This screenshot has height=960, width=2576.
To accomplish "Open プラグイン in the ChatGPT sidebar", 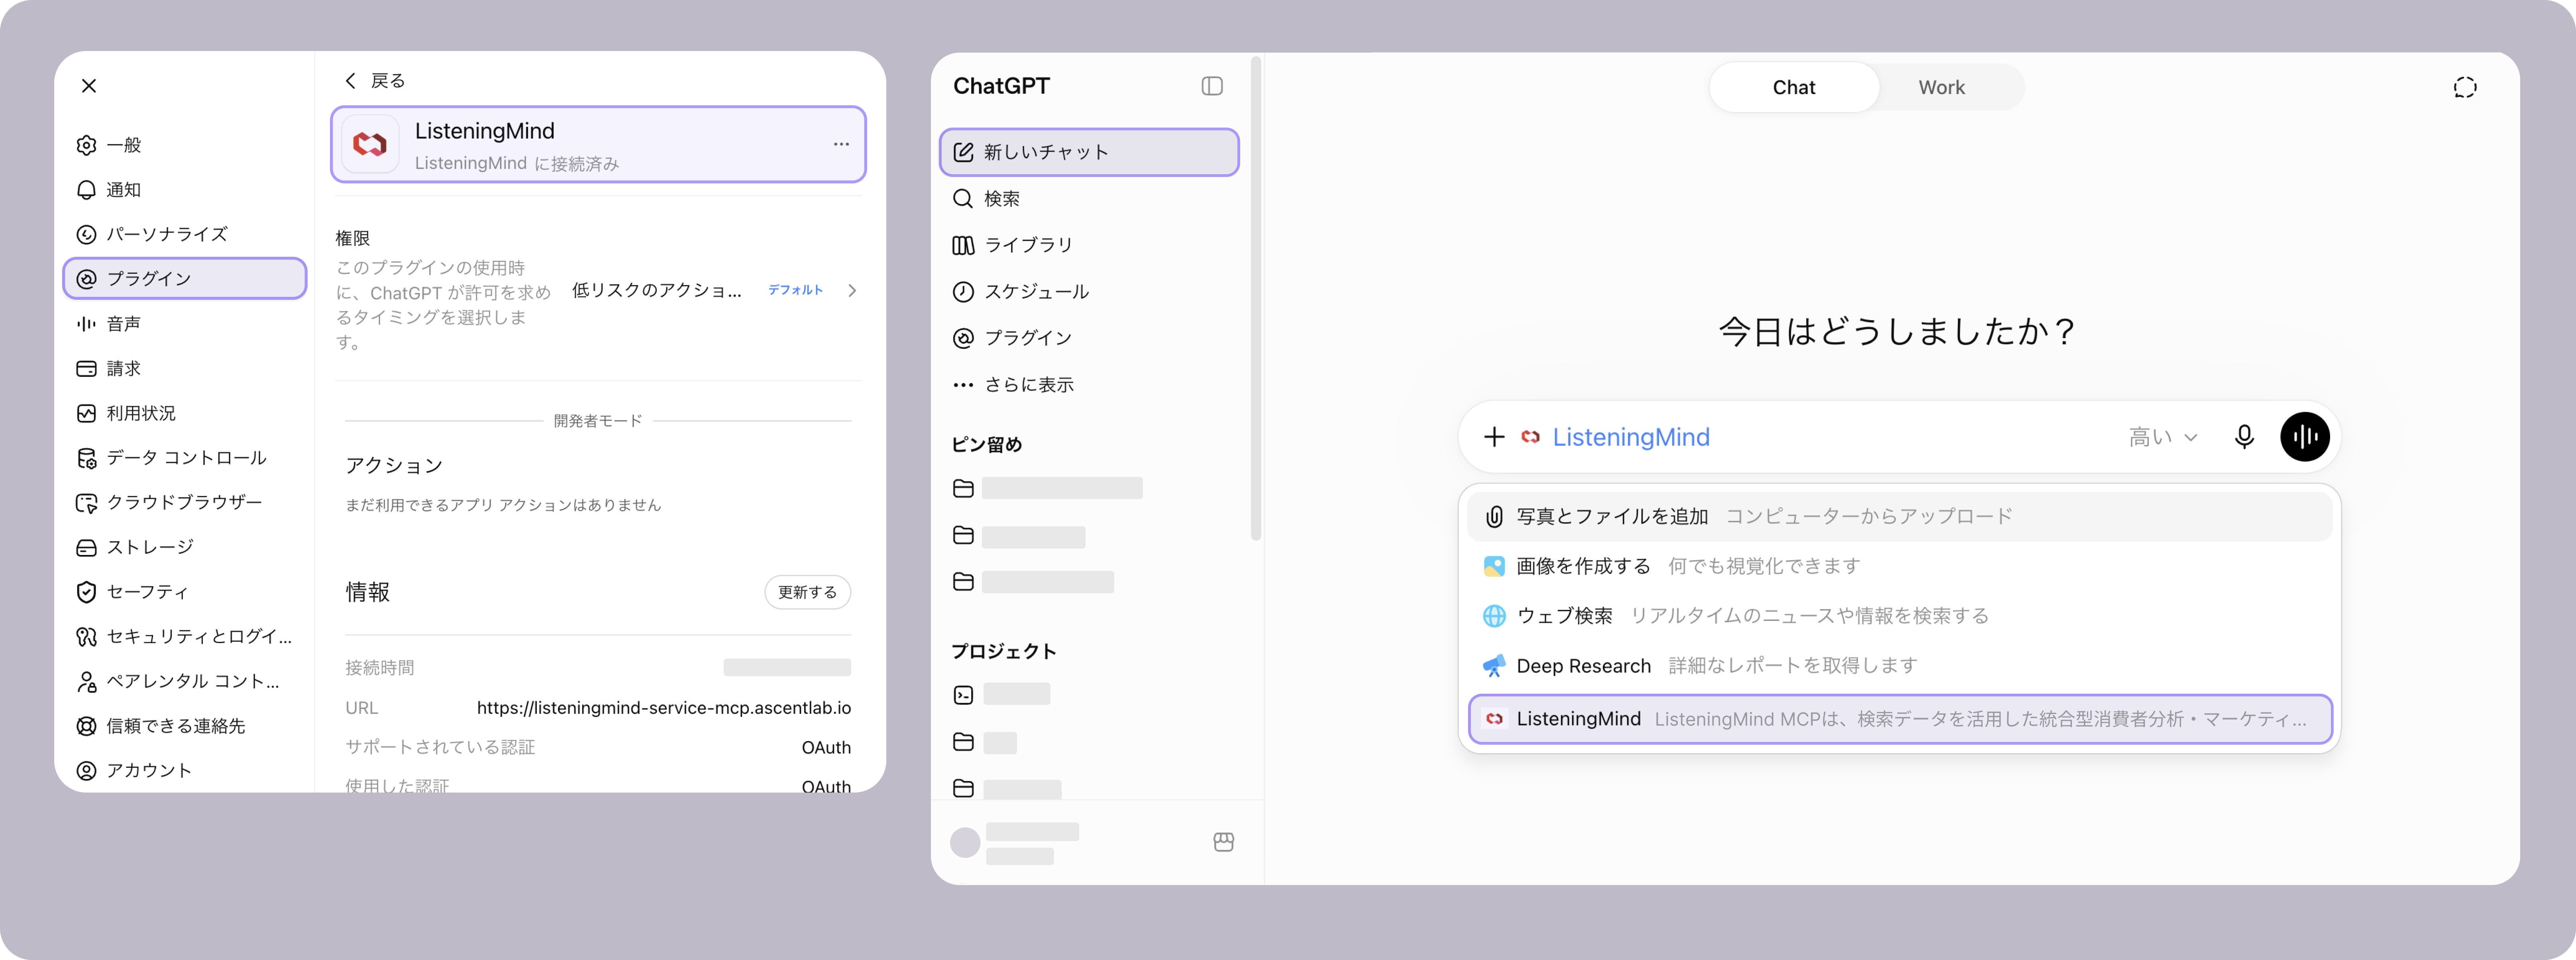I will 1089,338.
